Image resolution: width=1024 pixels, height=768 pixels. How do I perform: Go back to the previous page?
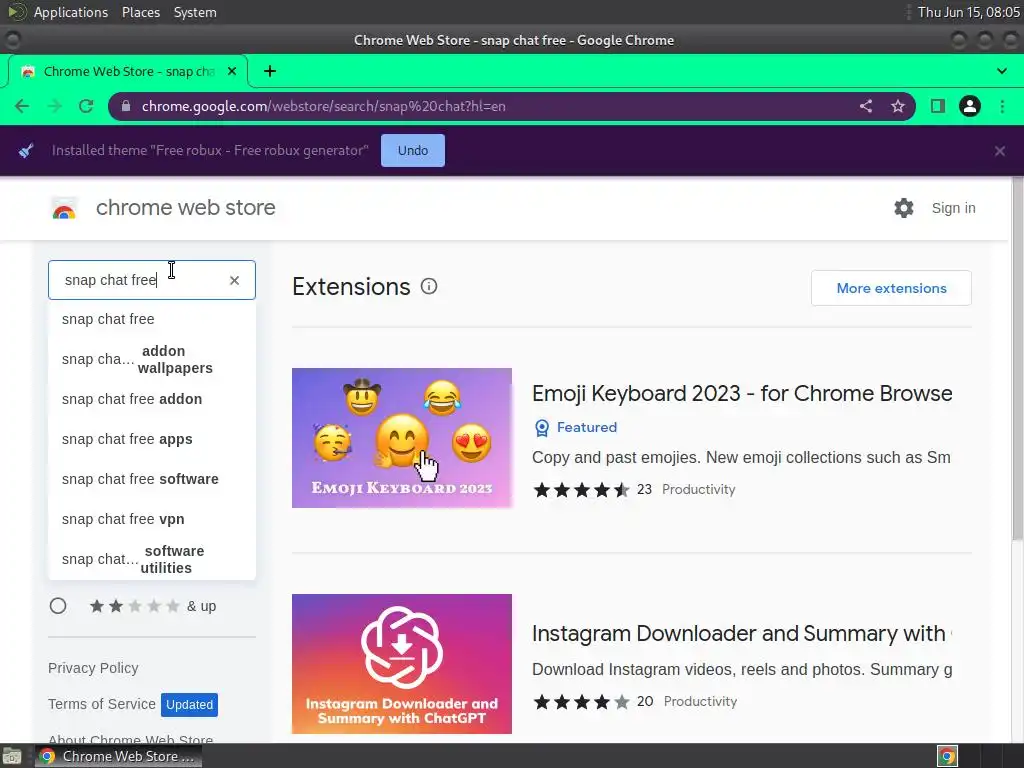[22, 106]
